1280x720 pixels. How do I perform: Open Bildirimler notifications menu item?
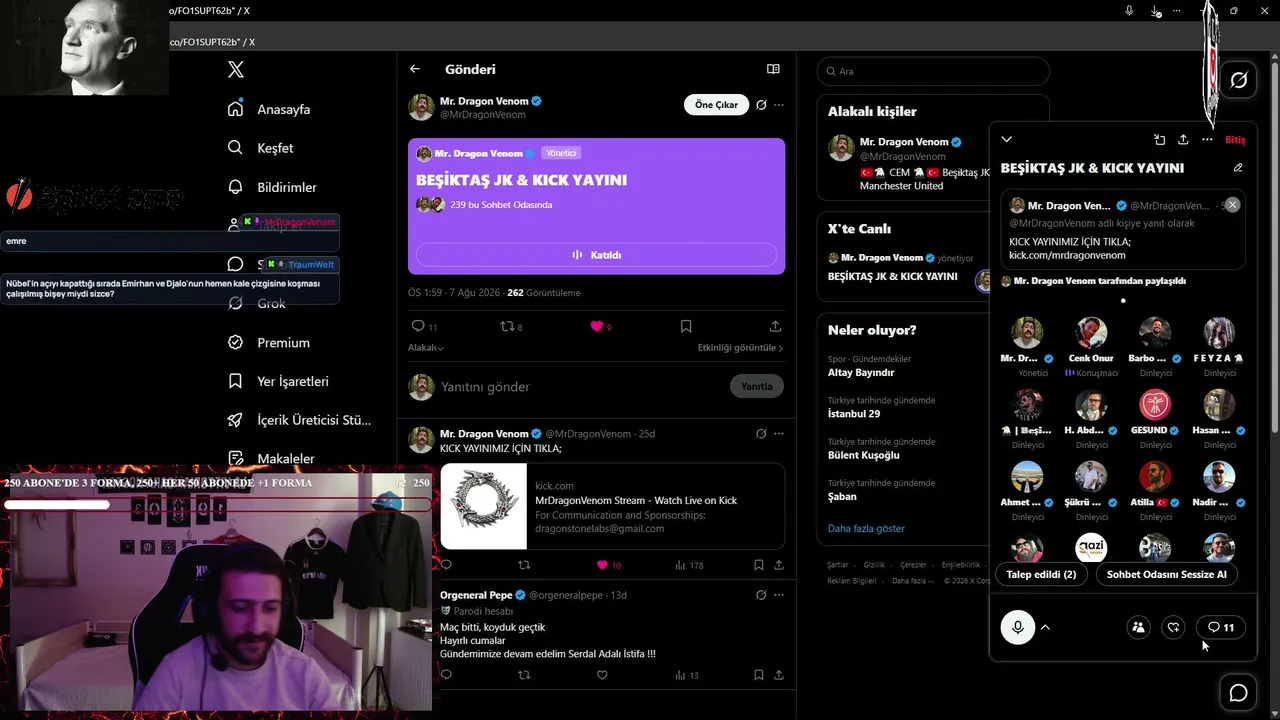pos(272,187)
